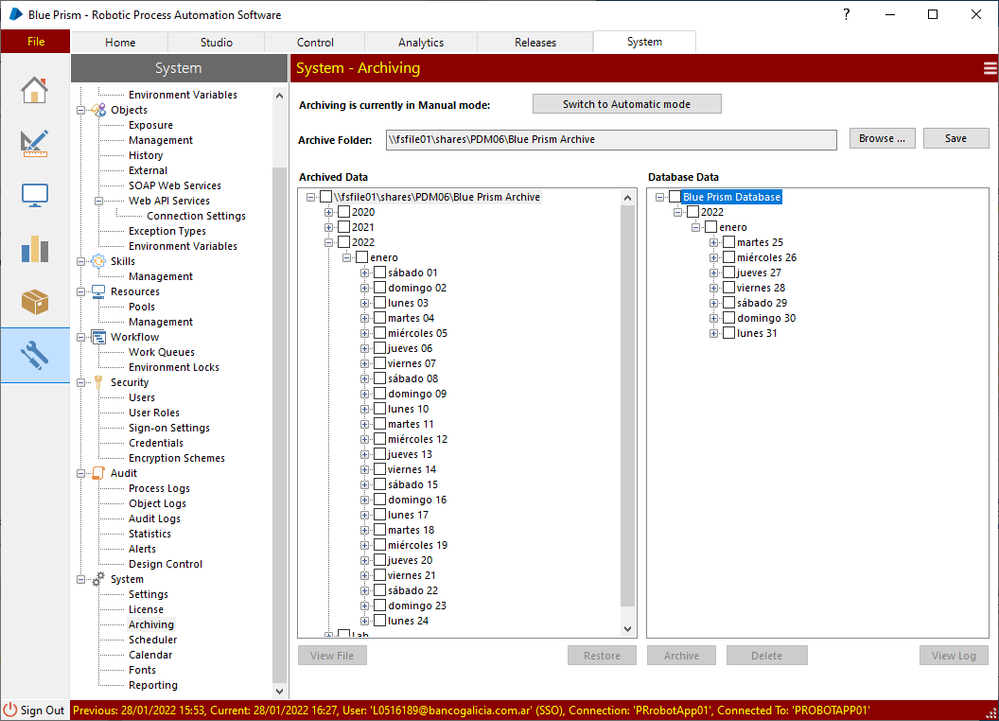Click the System gears tree icon

pos(98,579)
